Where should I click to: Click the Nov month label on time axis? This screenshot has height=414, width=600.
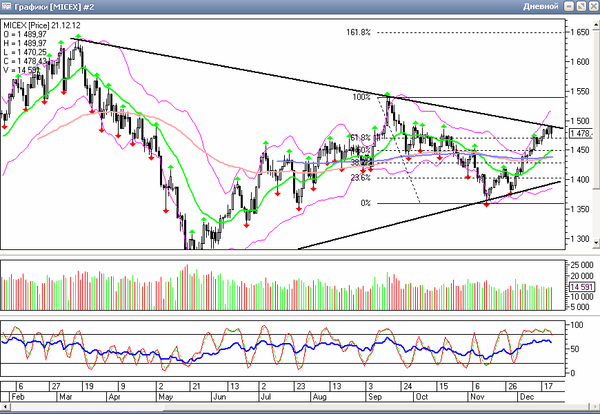click(478, 397)
